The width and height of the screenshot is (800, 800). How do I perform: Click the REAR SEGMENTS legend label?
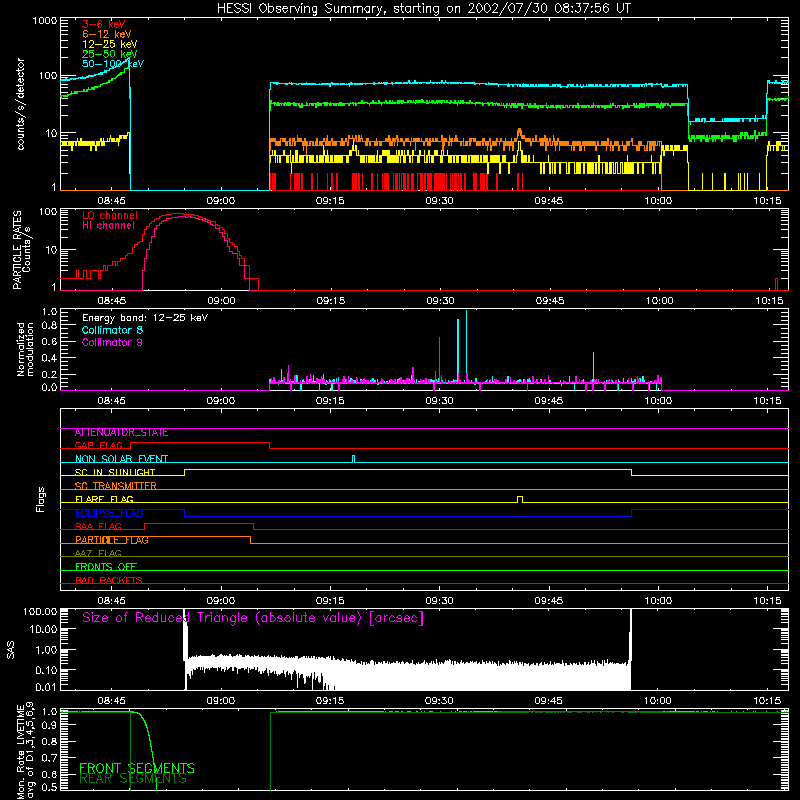pos(133,779)
